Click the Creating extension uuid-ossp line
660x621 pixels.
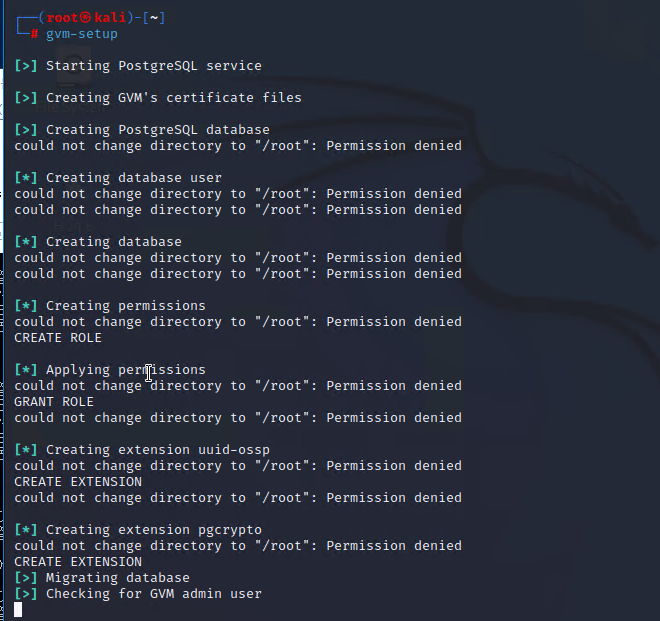coord(157,450)
